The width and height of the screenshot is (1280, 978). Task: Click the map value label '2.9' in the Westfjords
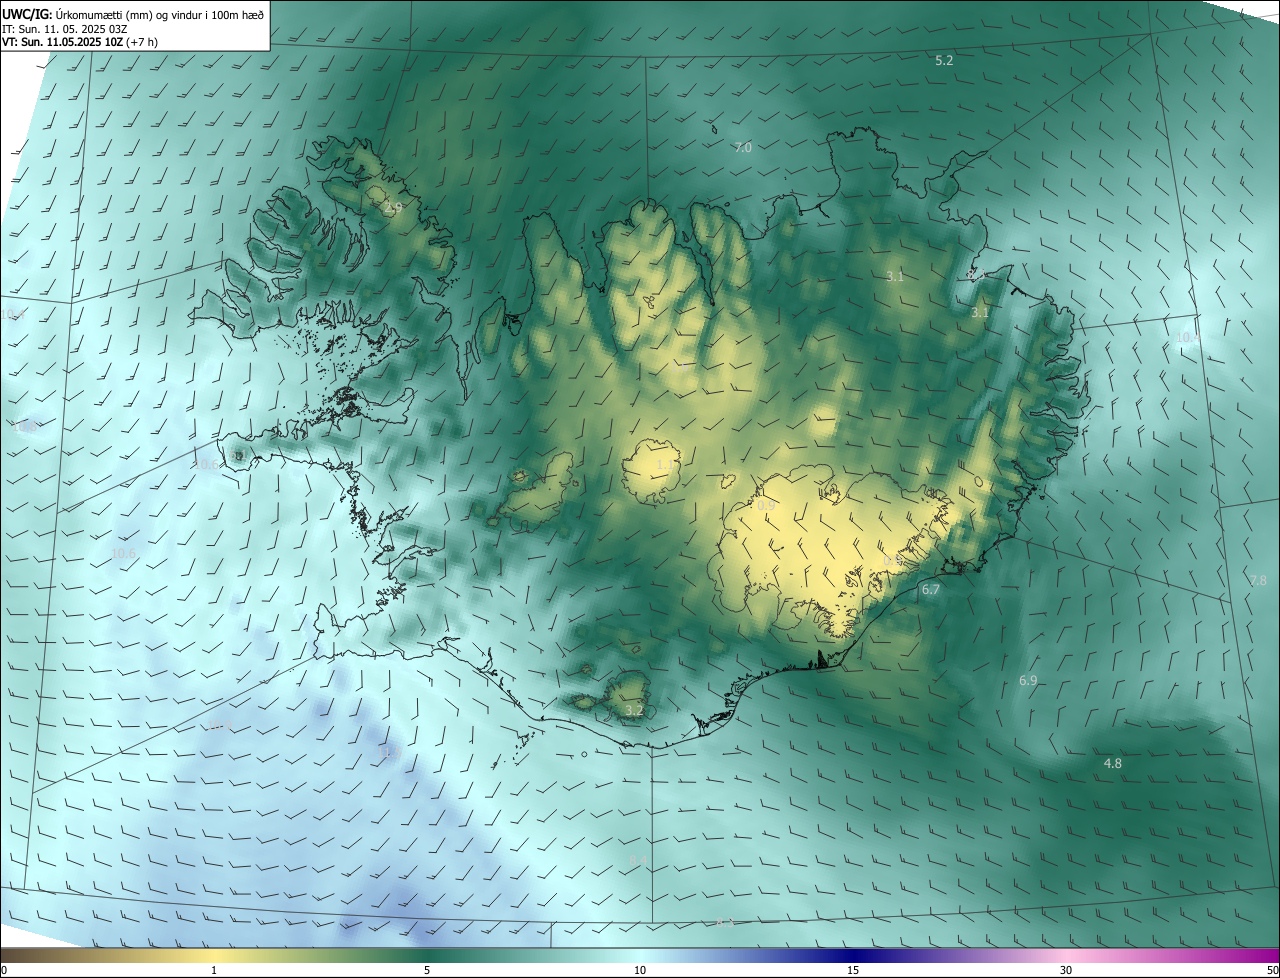pyautogui.click(x=393, y=207)
